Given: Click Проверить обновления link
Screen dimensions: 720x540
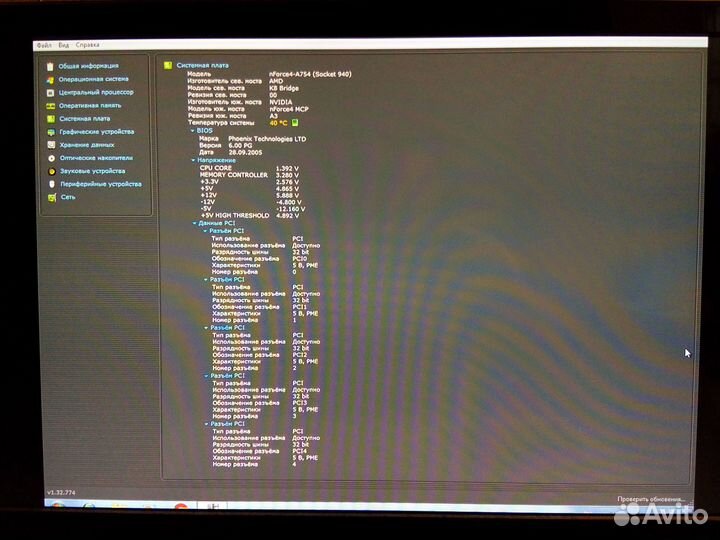Looking at the screenshot, I should [x=651, y=499].
